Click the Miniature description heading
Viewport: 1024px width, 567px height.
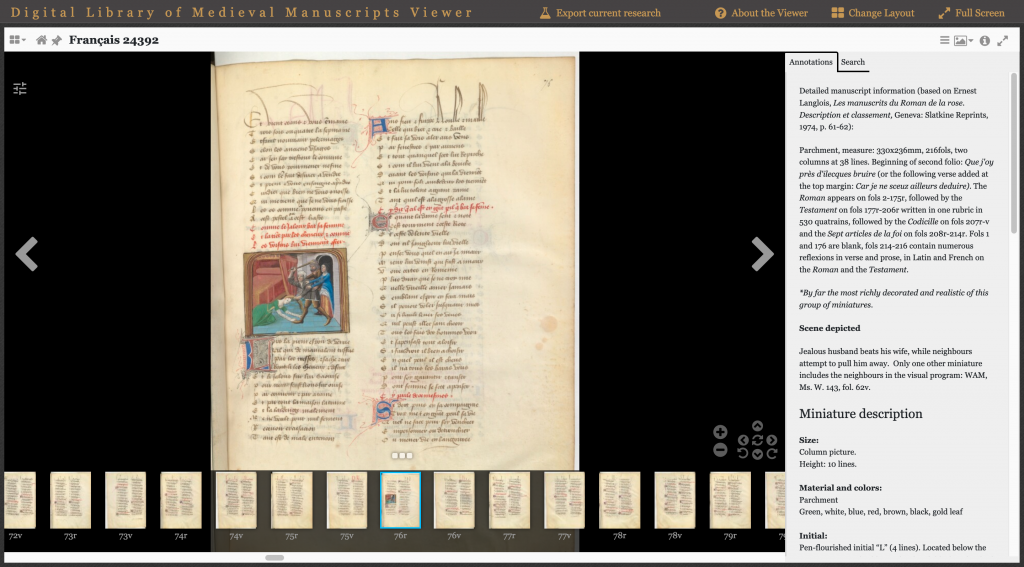click(861, 413)
